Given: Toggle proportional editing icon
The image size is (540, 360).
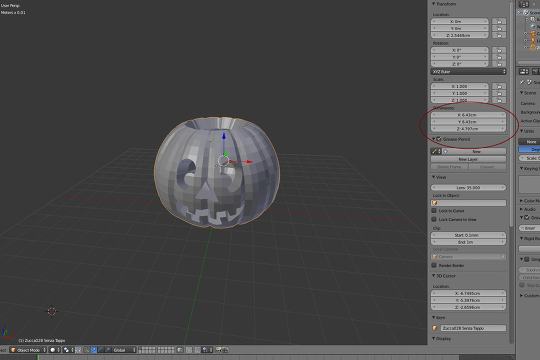Looking at the screenshot, I should click(x=189, y=350).
